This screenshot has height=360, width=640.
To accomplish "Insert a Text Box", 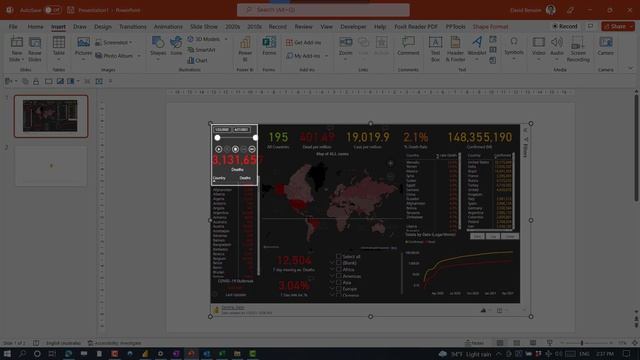I will coord(436,49).
